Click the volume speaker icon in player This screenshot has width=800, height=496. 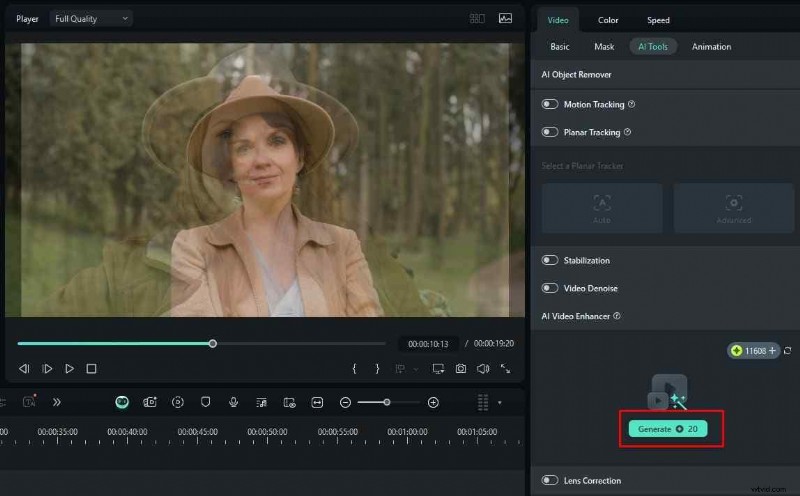[482, 369]
